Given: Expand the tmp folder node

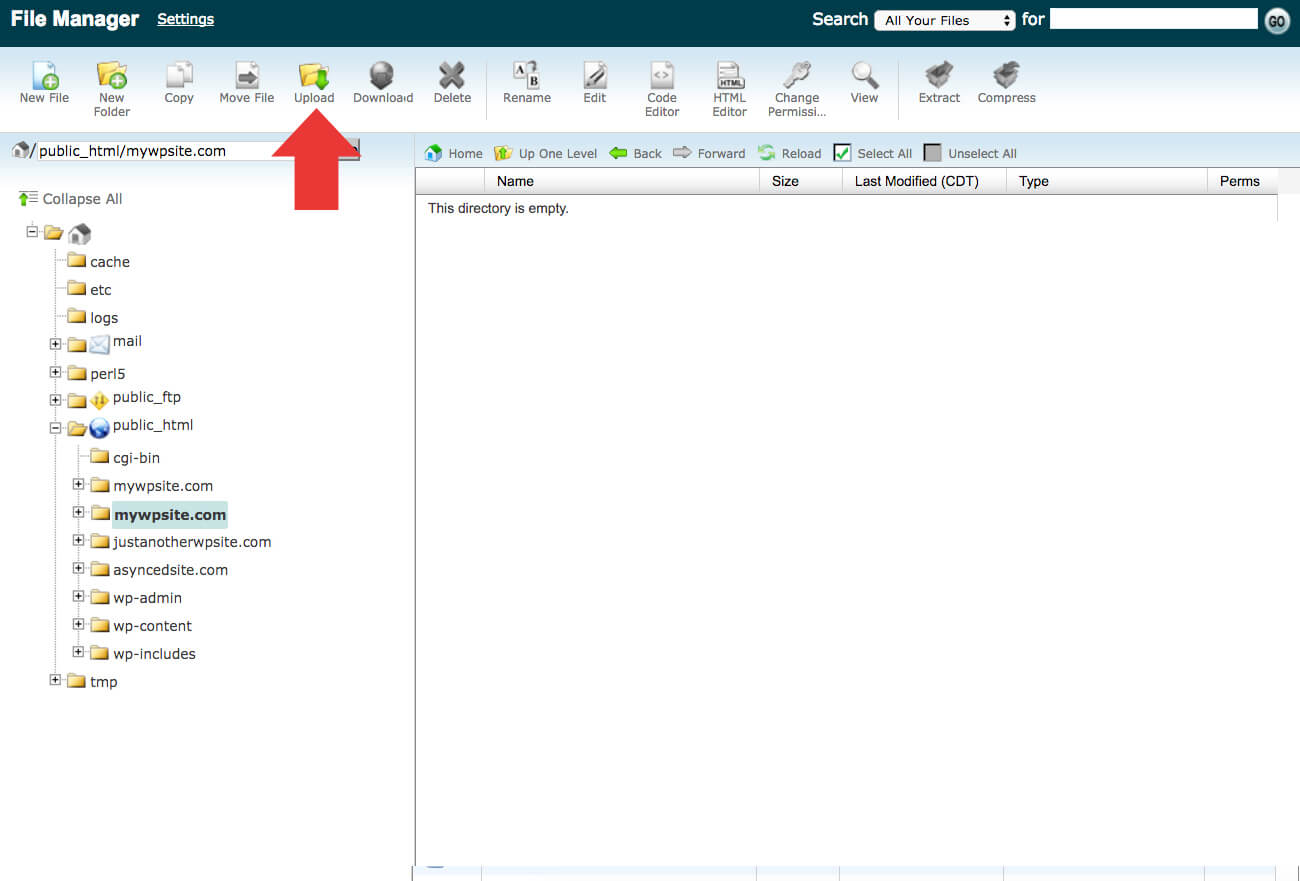Looking at the screenshot, I should (x=55, y=680).
